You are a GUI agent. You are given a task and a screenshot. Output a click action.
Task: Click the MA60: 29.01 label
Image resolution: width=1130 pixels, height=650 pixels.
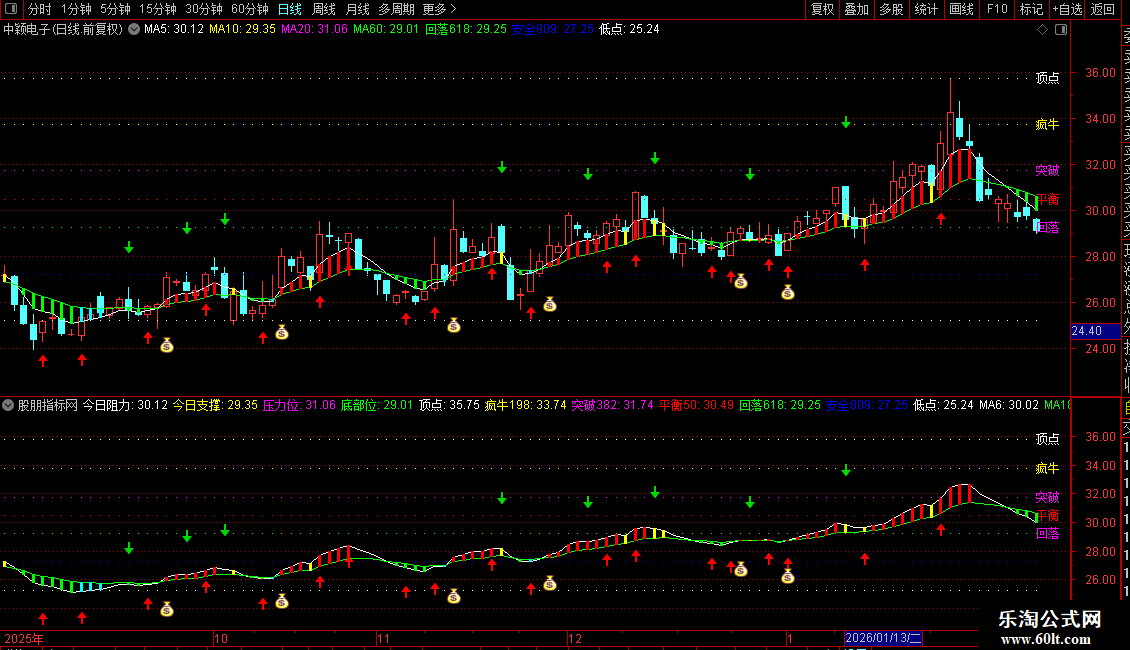click(x=386, y=30)
